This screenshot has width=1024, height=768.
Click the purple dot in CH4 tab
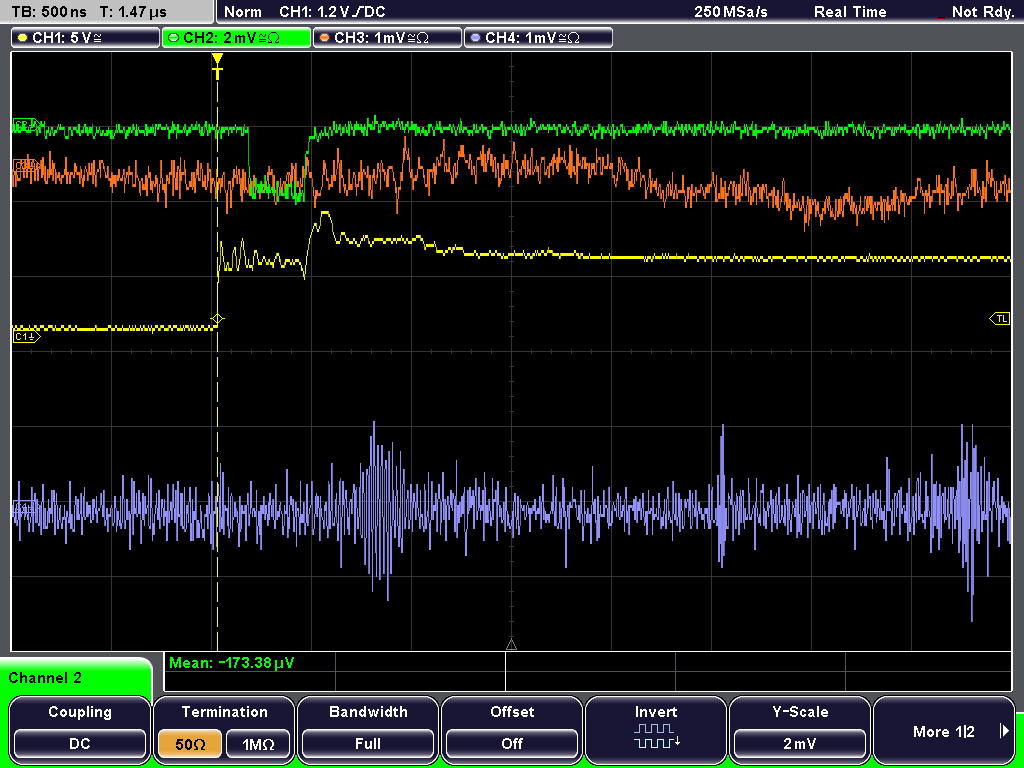[x=475, y=38]
